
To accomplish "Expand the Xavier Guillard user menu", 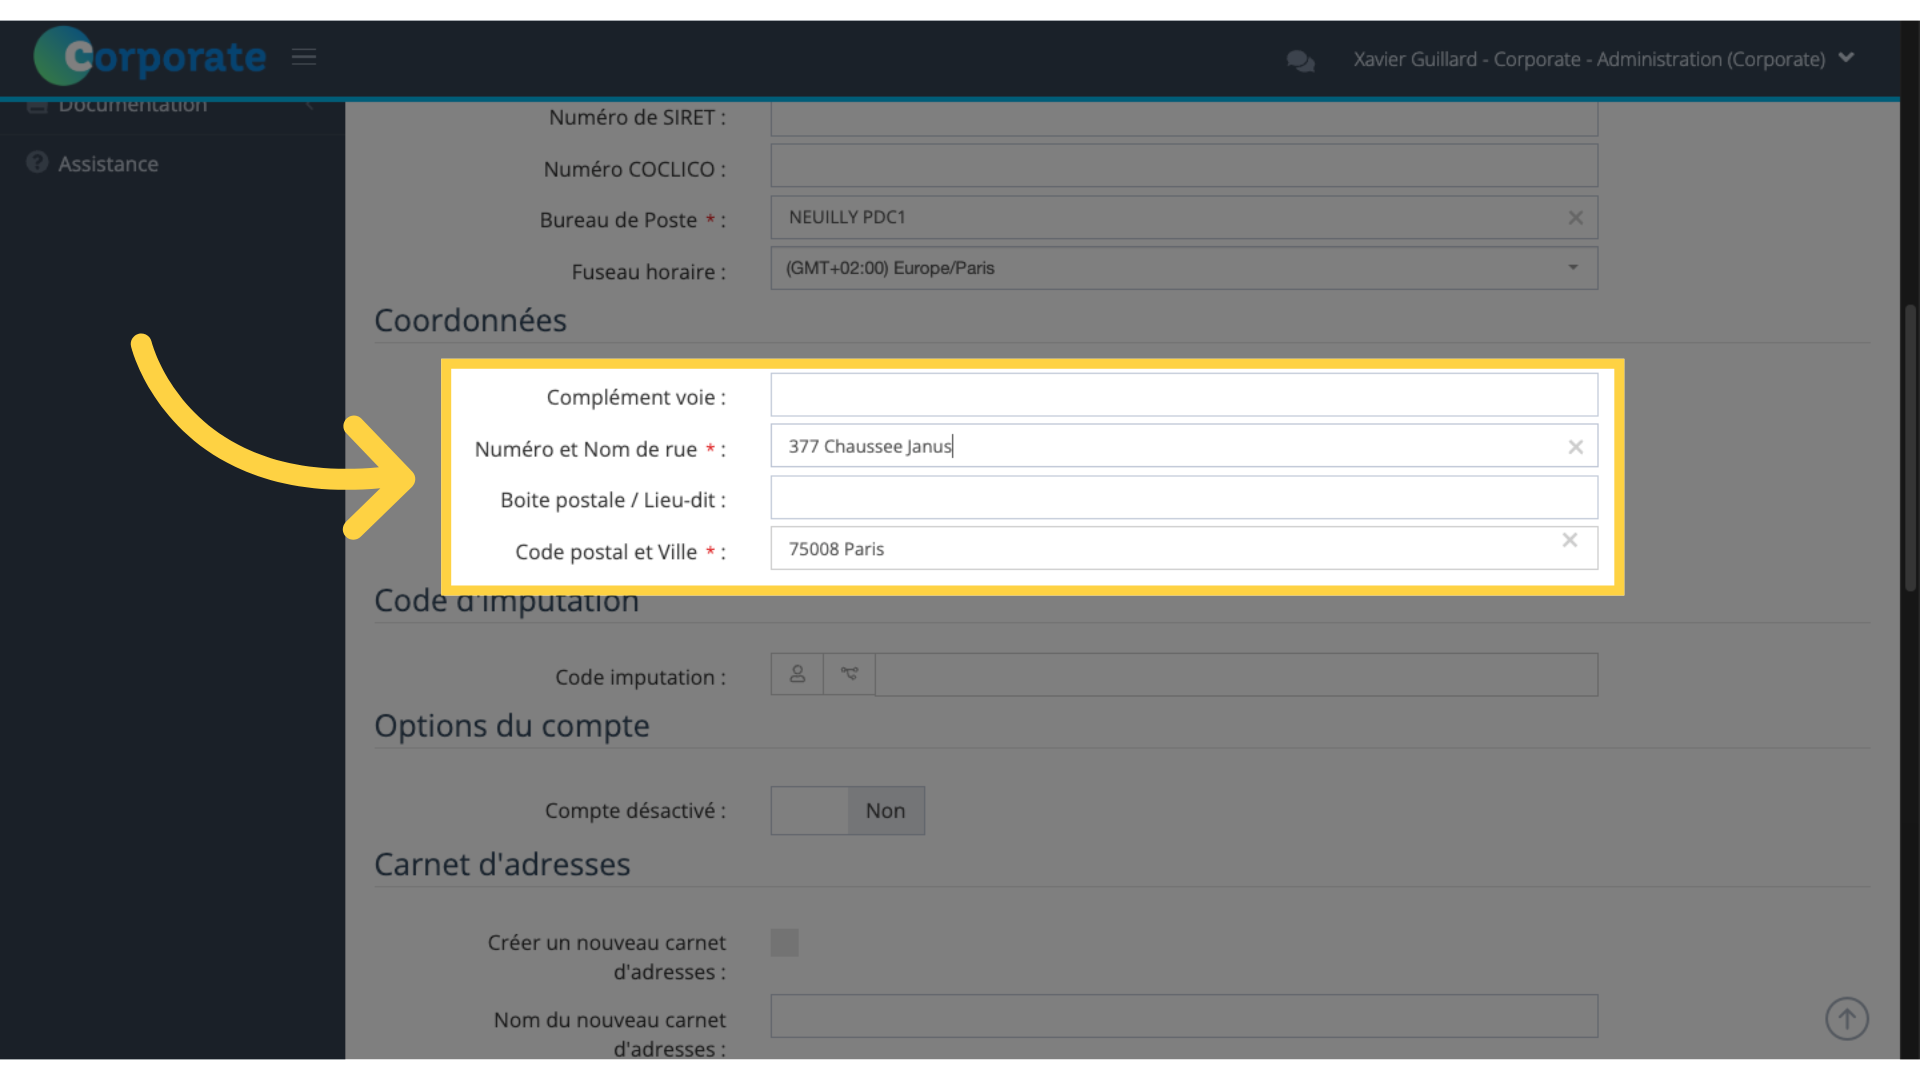I will coord(1846,58).
